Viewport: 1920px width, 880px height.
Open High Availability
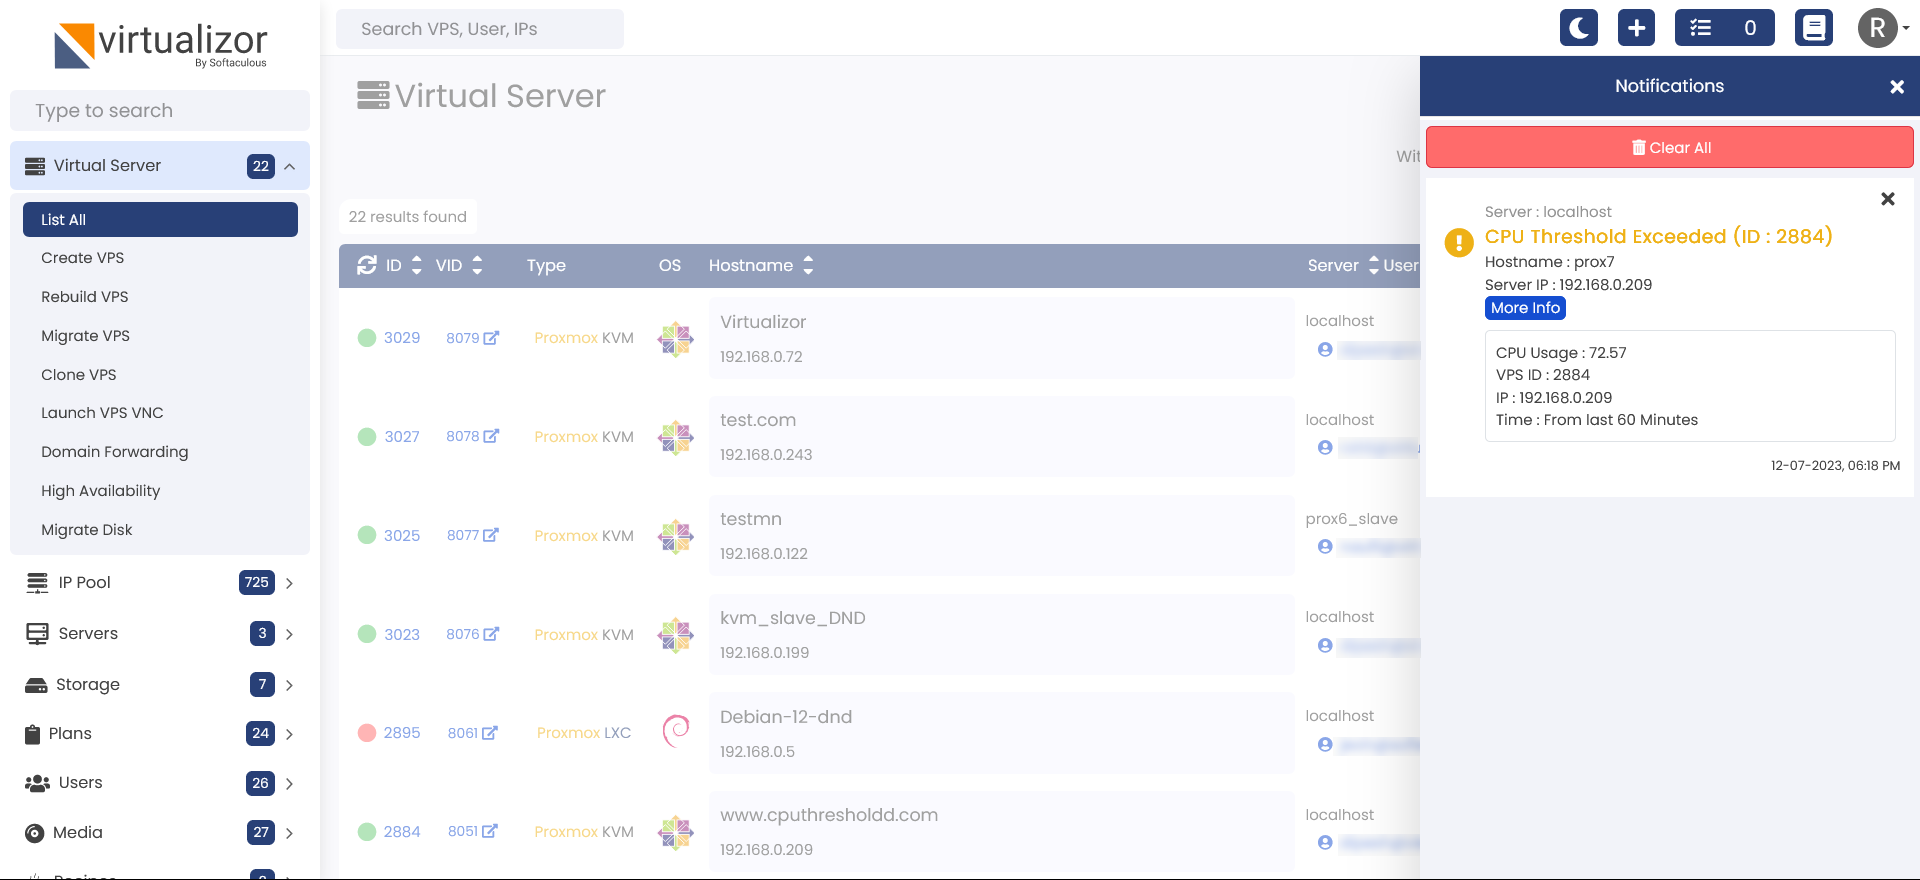pyautogui.click(x=101, y=491)
